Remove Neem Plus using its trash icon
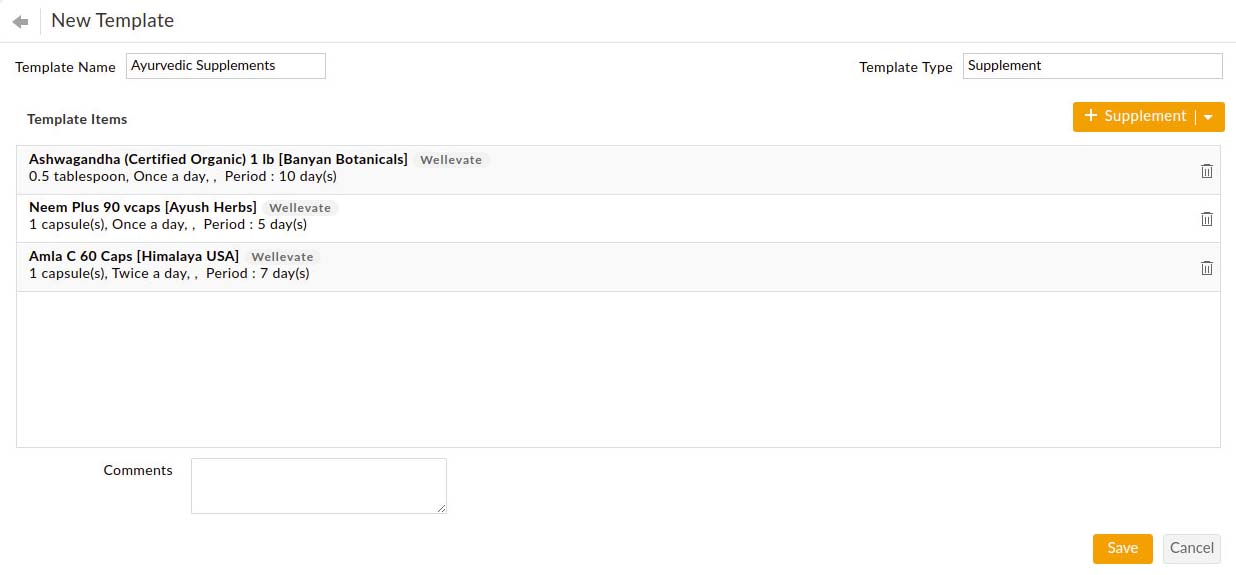This screenshot has height=575, width=1236. (x=1206, y=219)
